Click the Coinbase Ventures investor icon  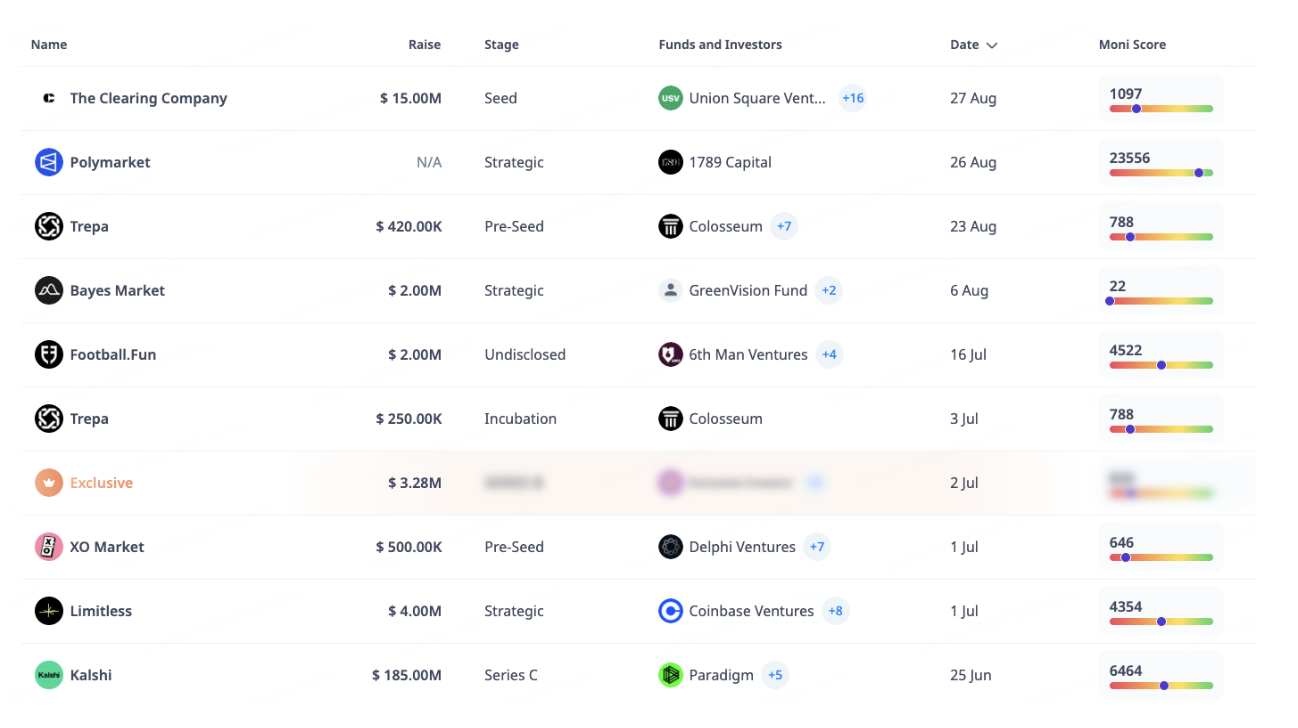(x=670, y=611)
